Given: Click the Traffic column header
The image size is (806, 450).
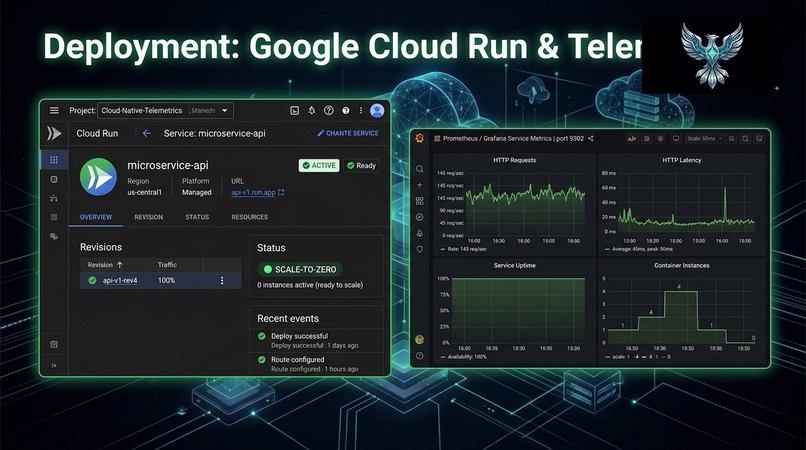Looking at the screenshot, I should [x=167, y=265].
